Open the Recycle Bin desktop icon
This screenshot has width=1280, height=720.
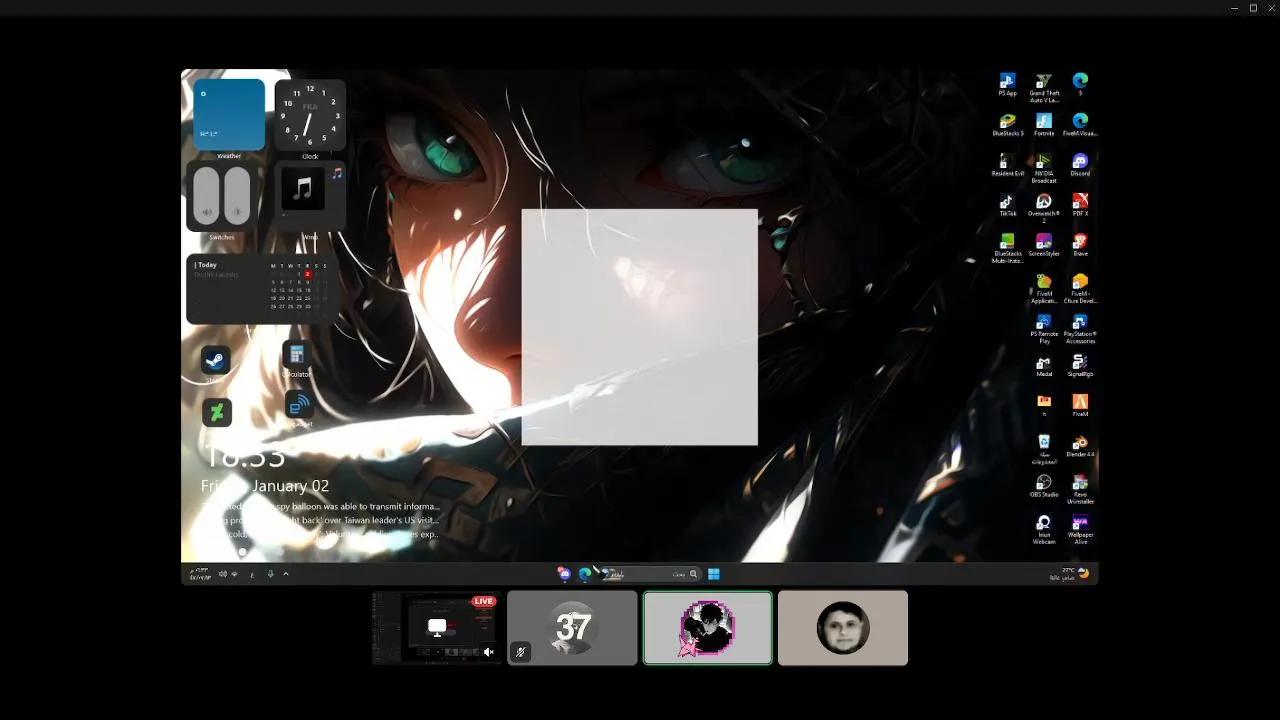click(1044, 449)
